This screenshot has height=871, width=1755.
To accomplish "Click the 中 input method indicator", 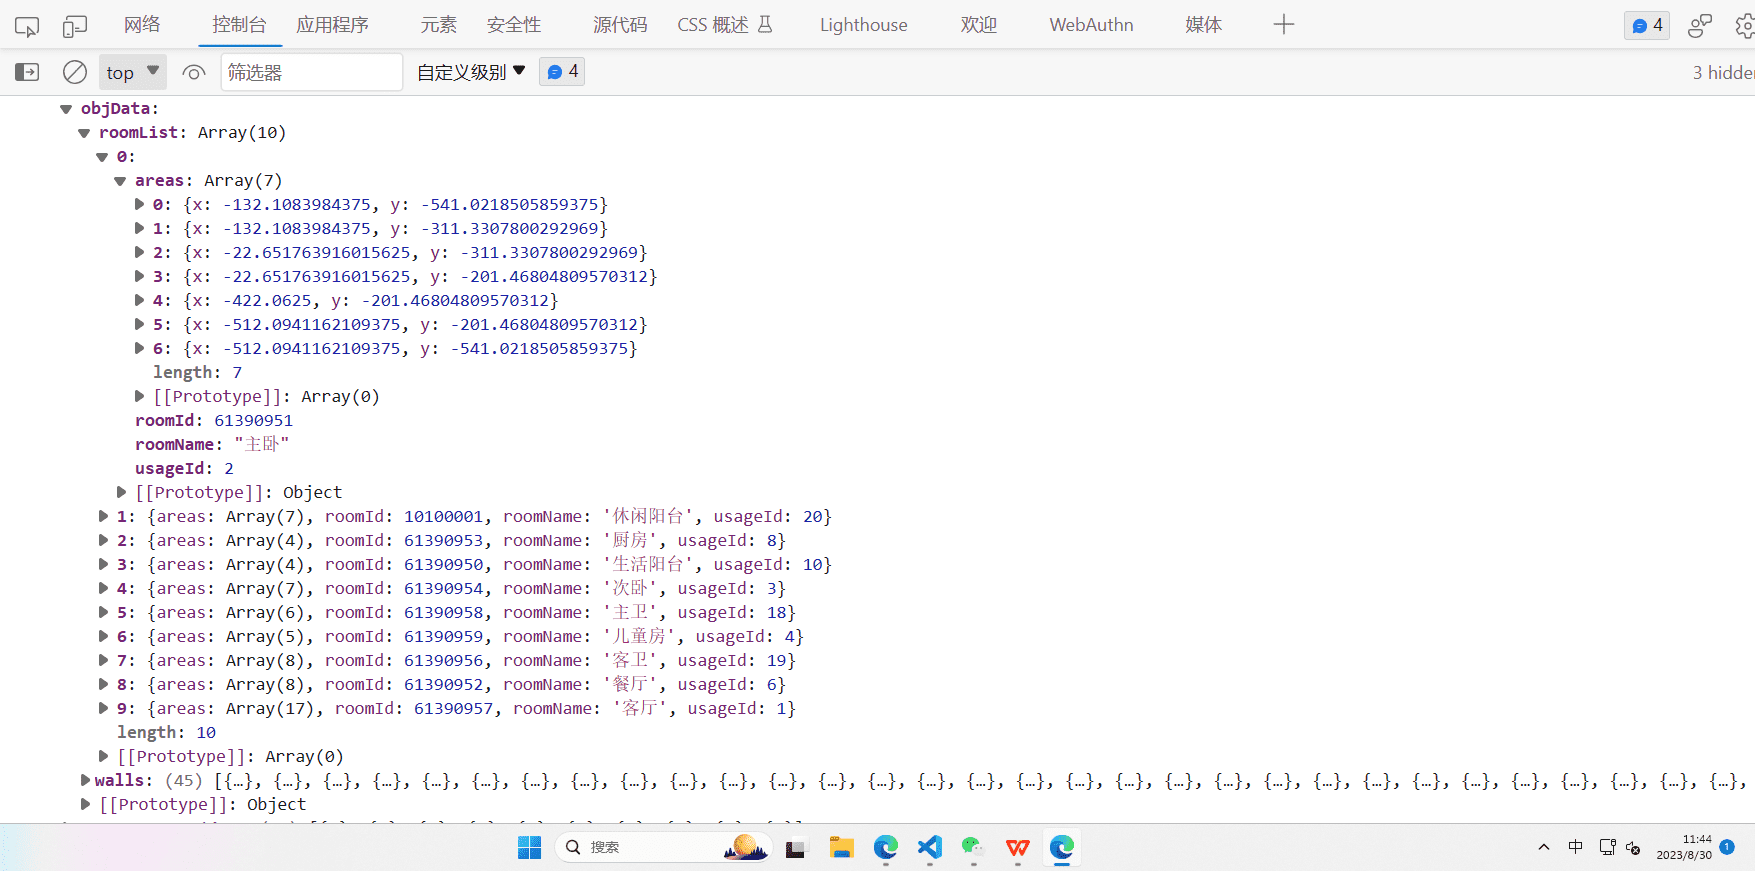I will pos(1576,847).
